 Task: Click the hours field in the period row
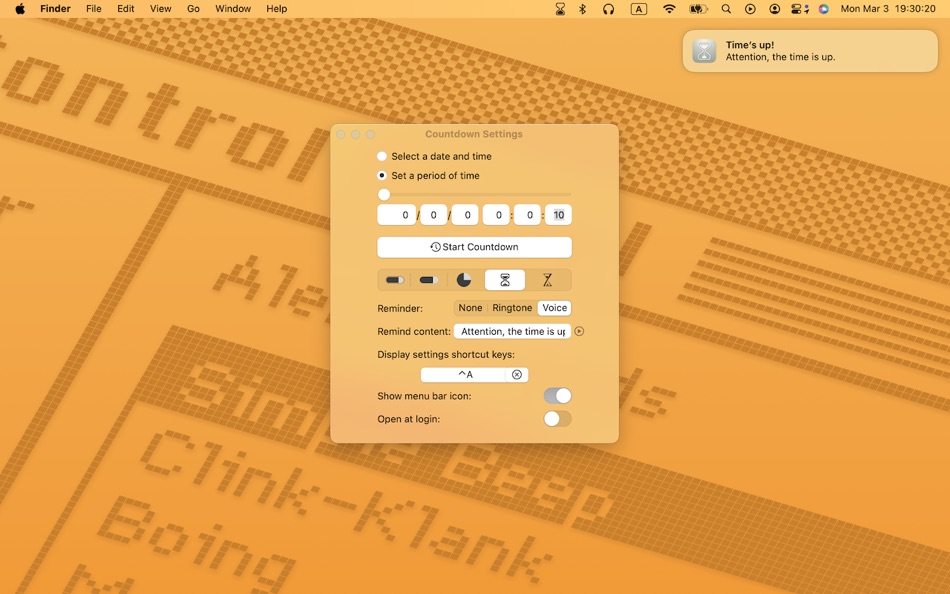click(496, 215)
